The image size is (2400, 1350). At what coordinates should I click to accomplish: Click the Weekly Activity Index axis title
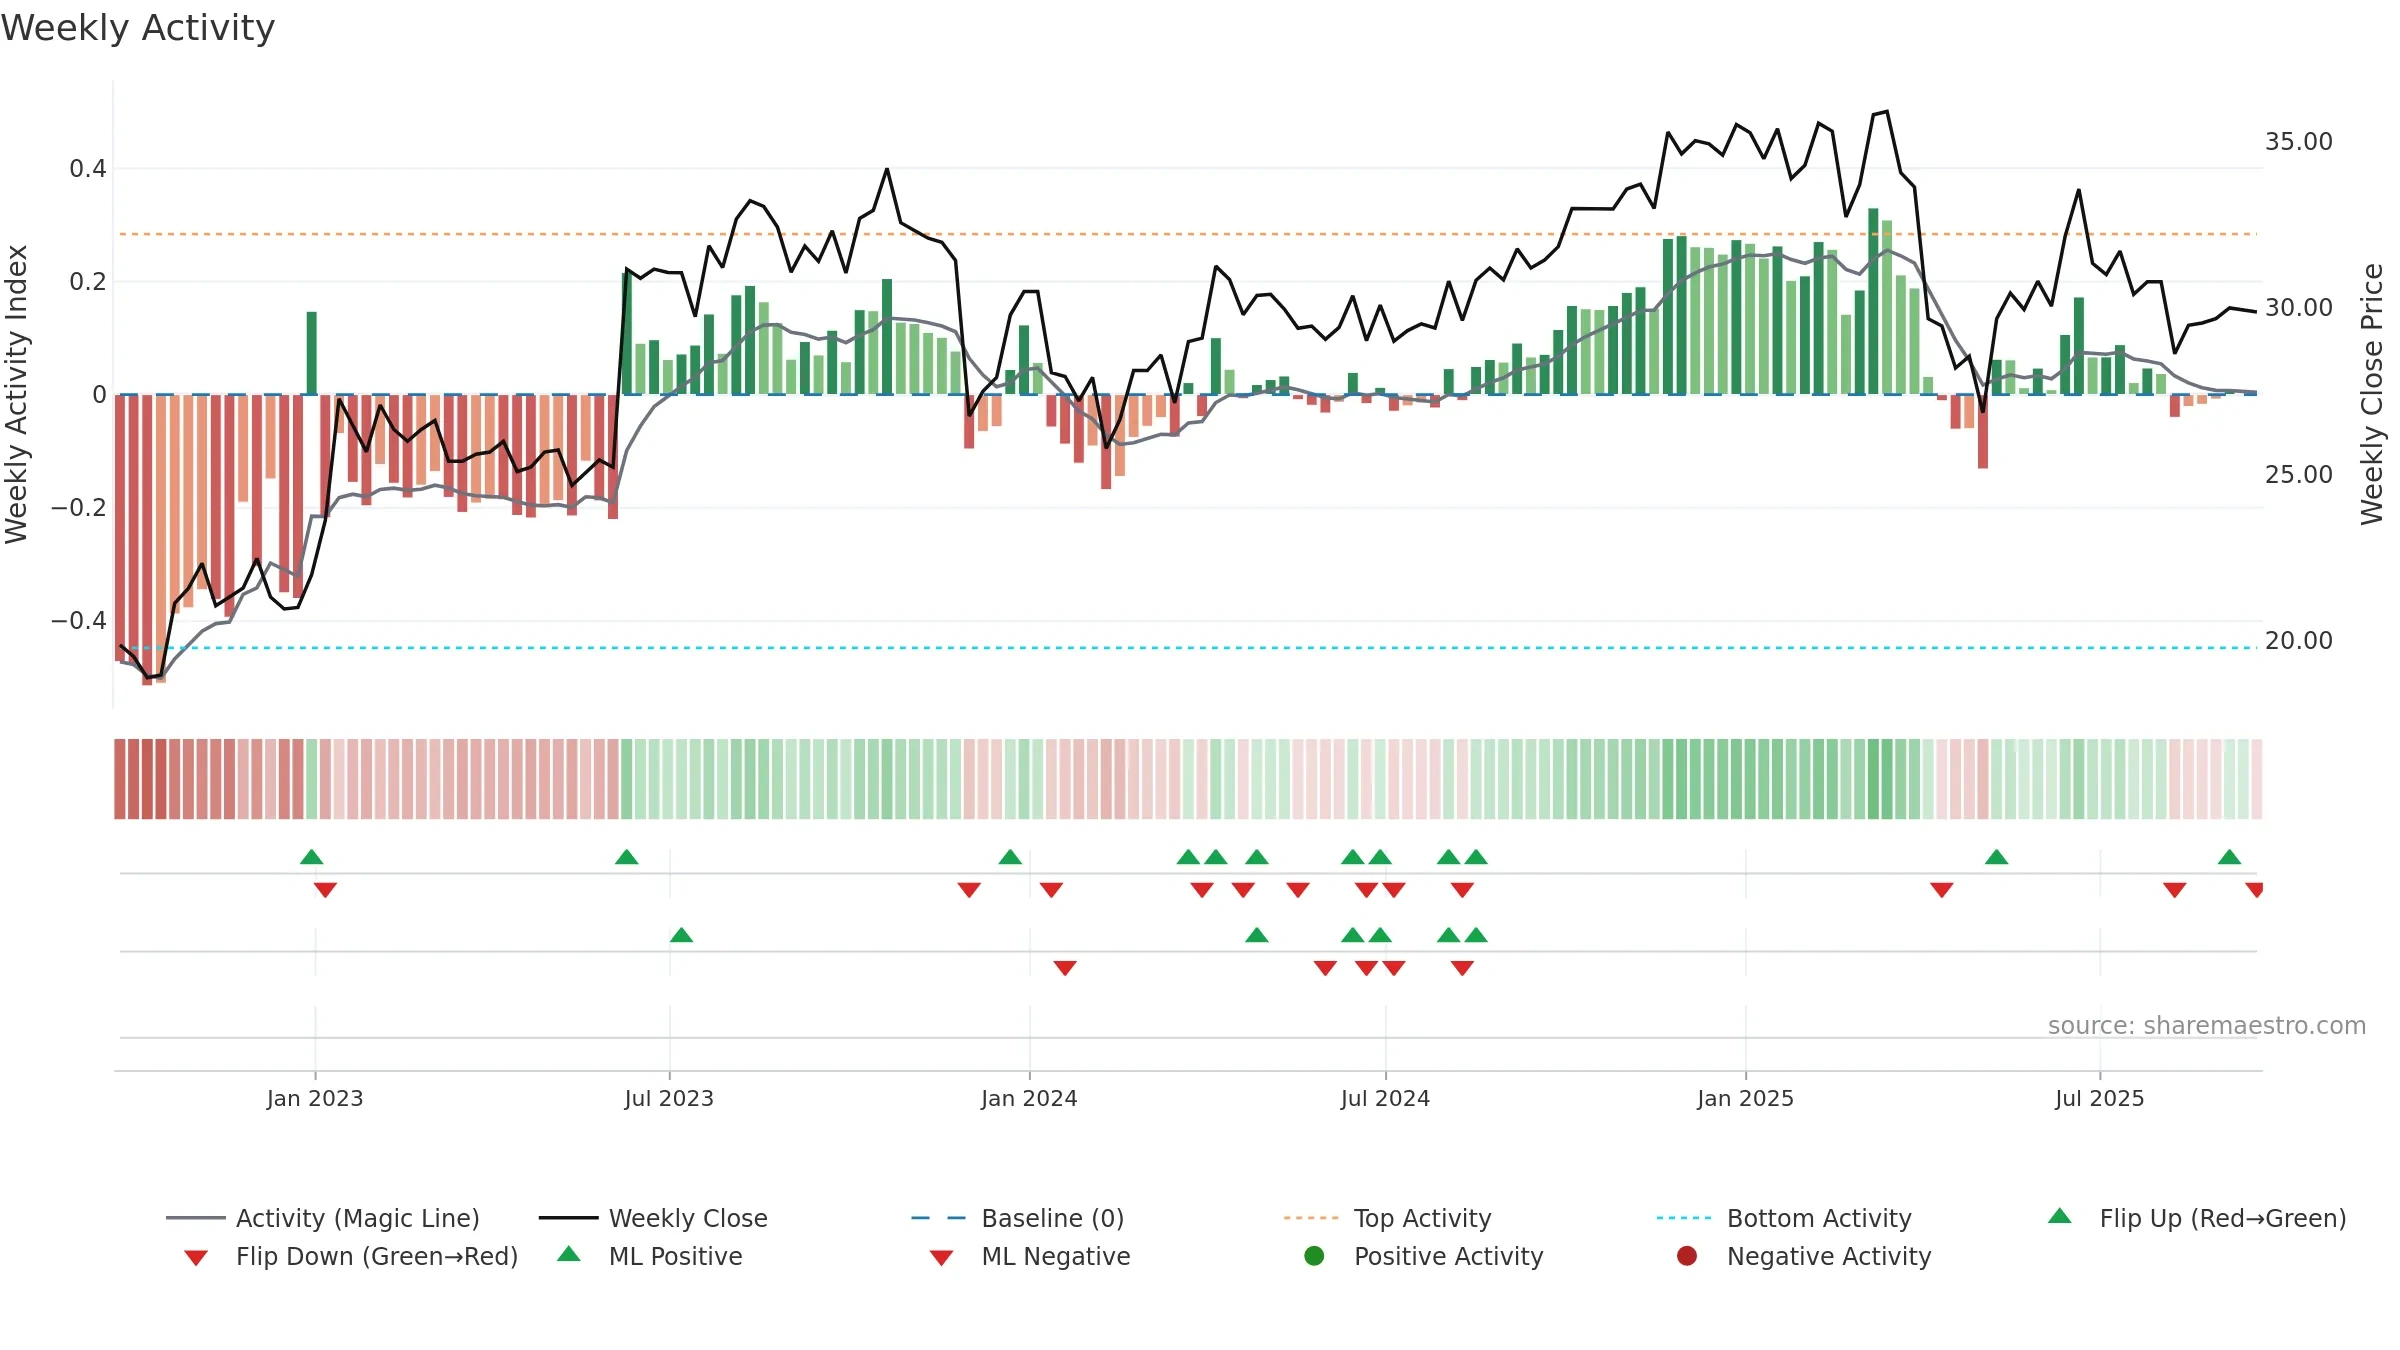pyautogui.click(x=16, y=394)
